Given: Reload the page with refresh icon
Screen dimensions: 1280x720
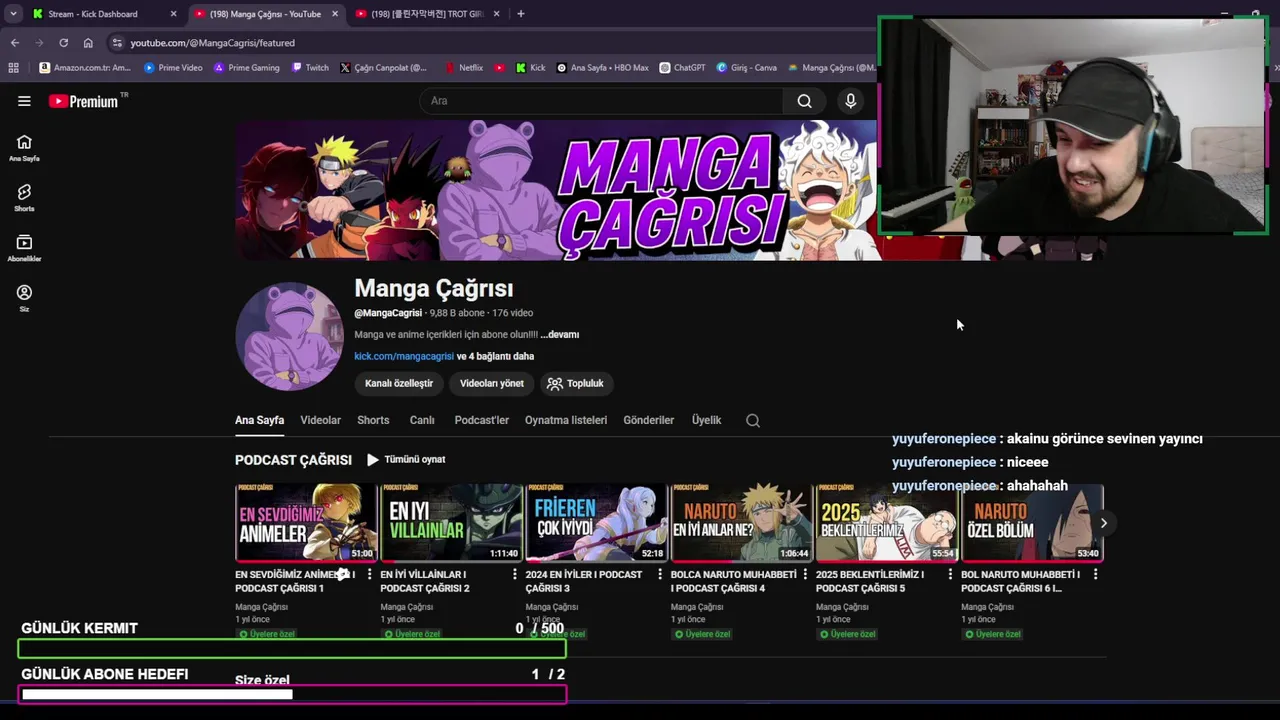Looking at the screenshot, I should (x=63, y=43).
